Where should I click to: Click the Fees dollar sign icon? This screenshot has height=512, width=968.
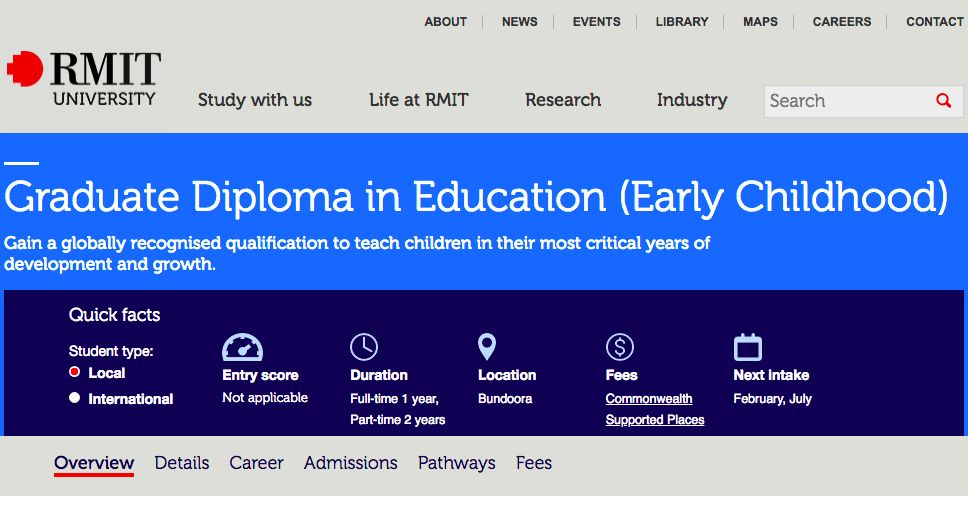(620, 347)
